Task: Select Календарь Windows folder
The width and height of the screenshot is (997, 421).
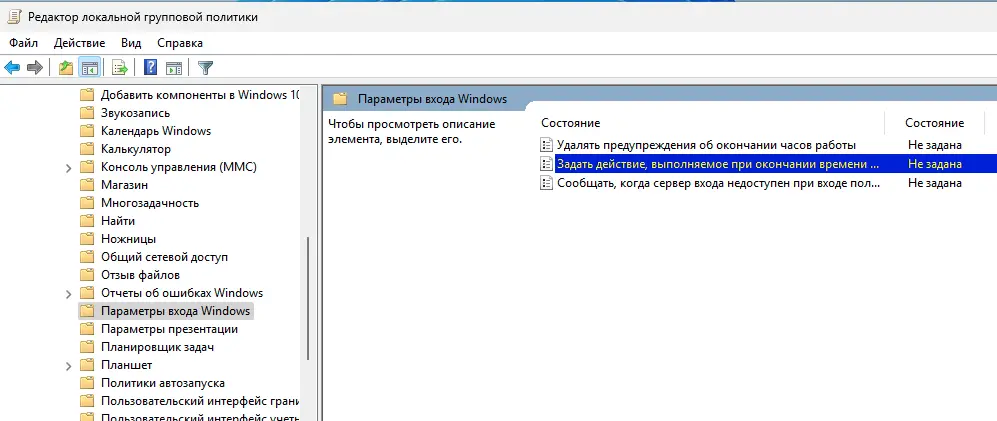Action: coord(156,131)
